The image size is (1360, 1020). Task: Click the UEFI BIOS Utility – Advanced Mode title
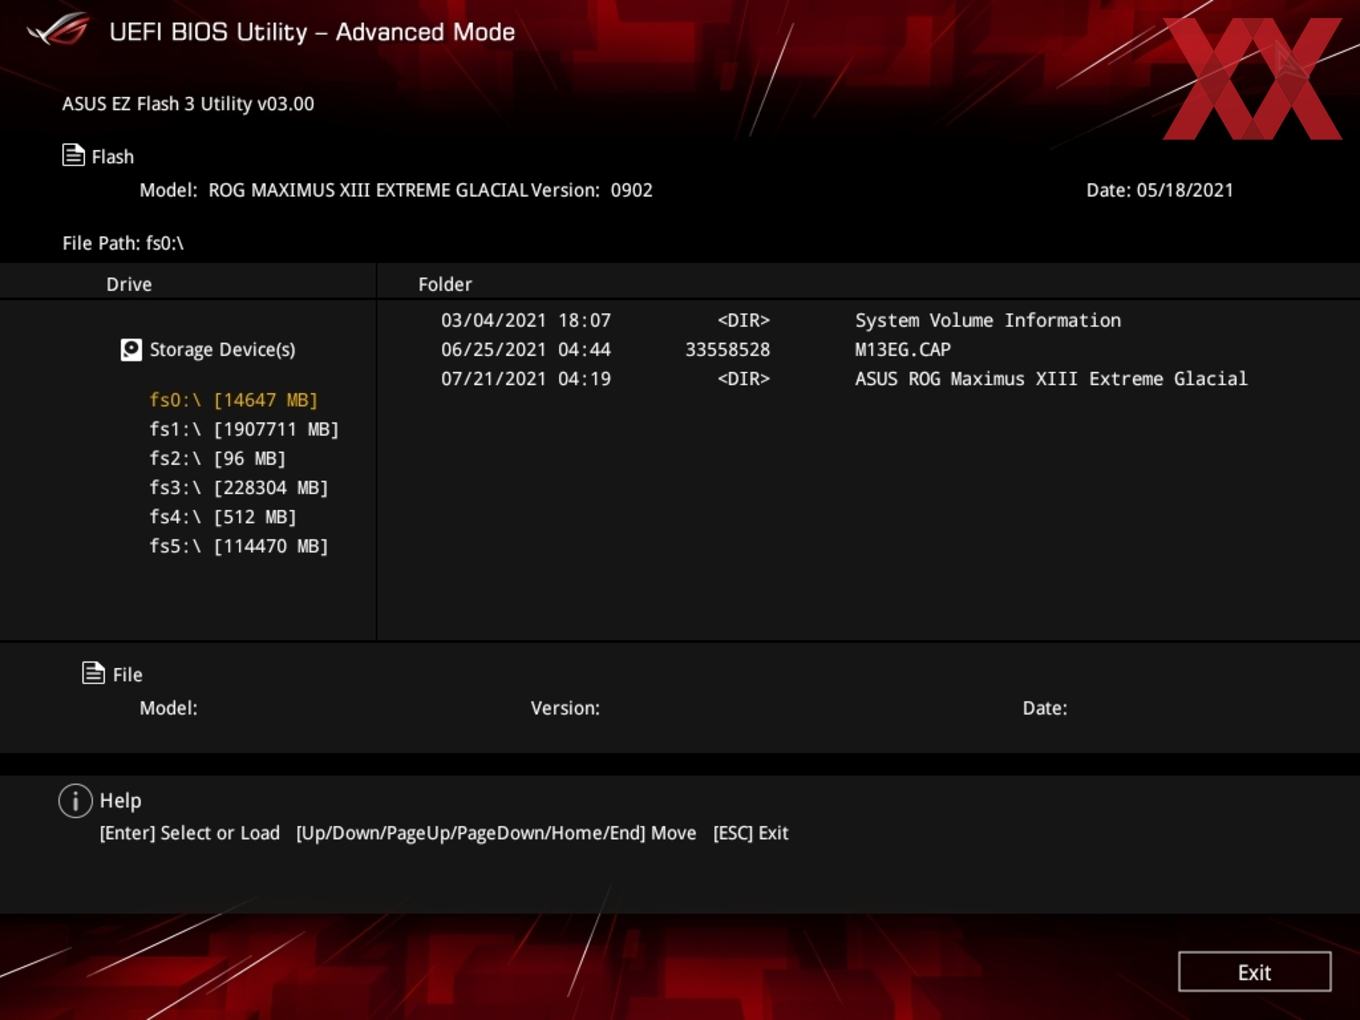click(x=312, y=32)
